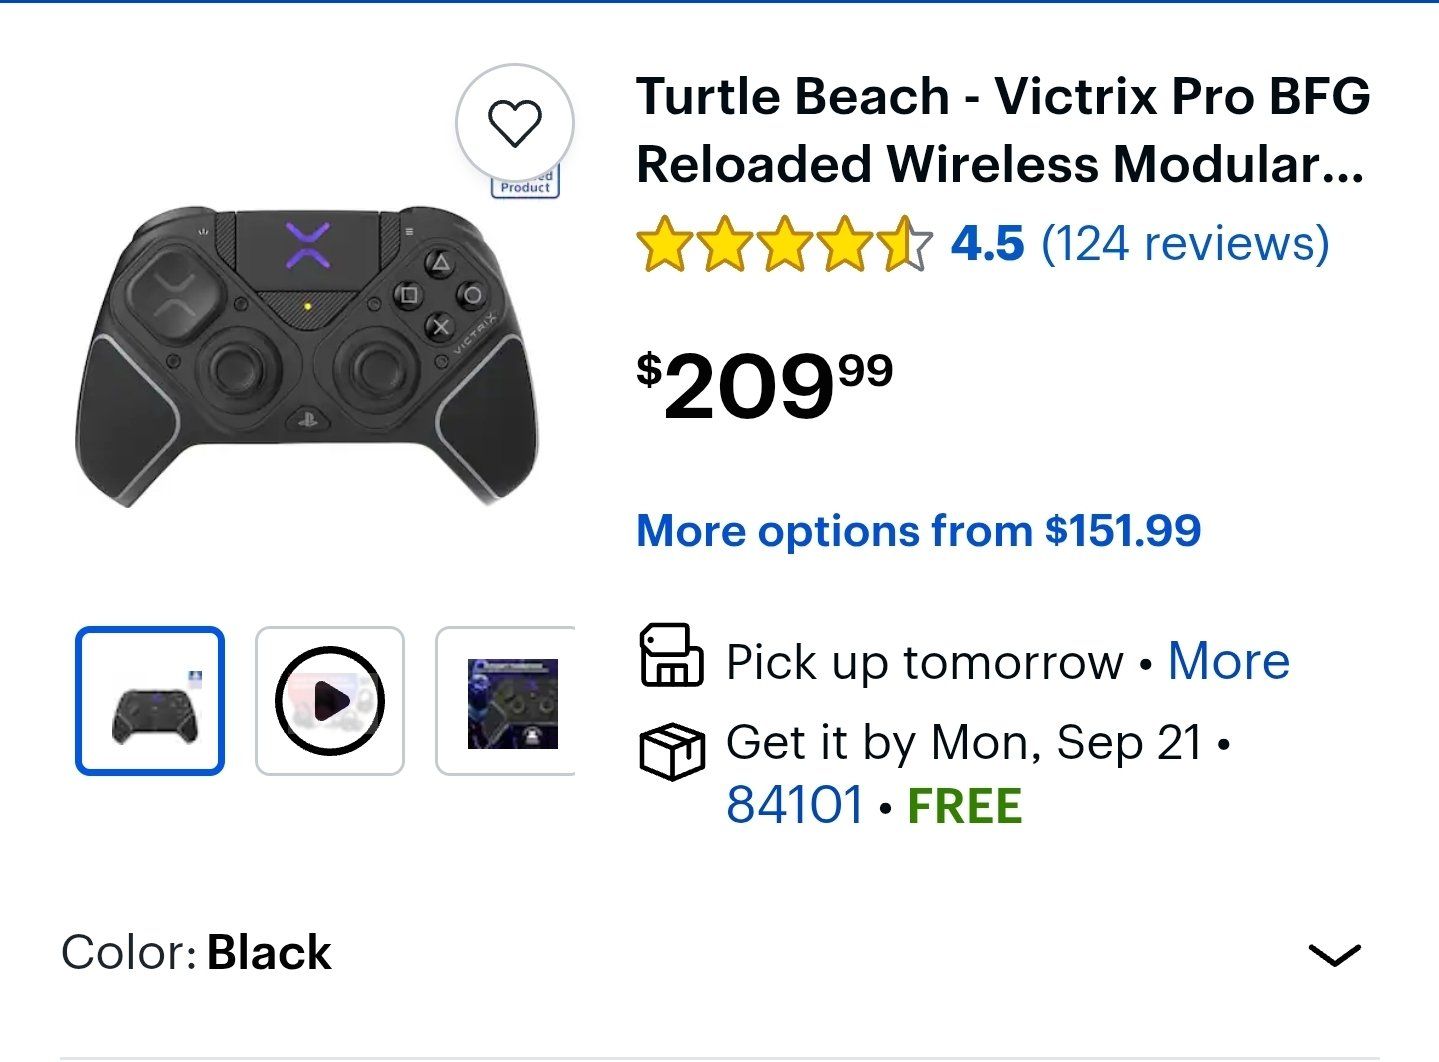Click the Color: Black label
Image resolution: width=1439 pixels, height=1062 pixels.
coord(196,953)
